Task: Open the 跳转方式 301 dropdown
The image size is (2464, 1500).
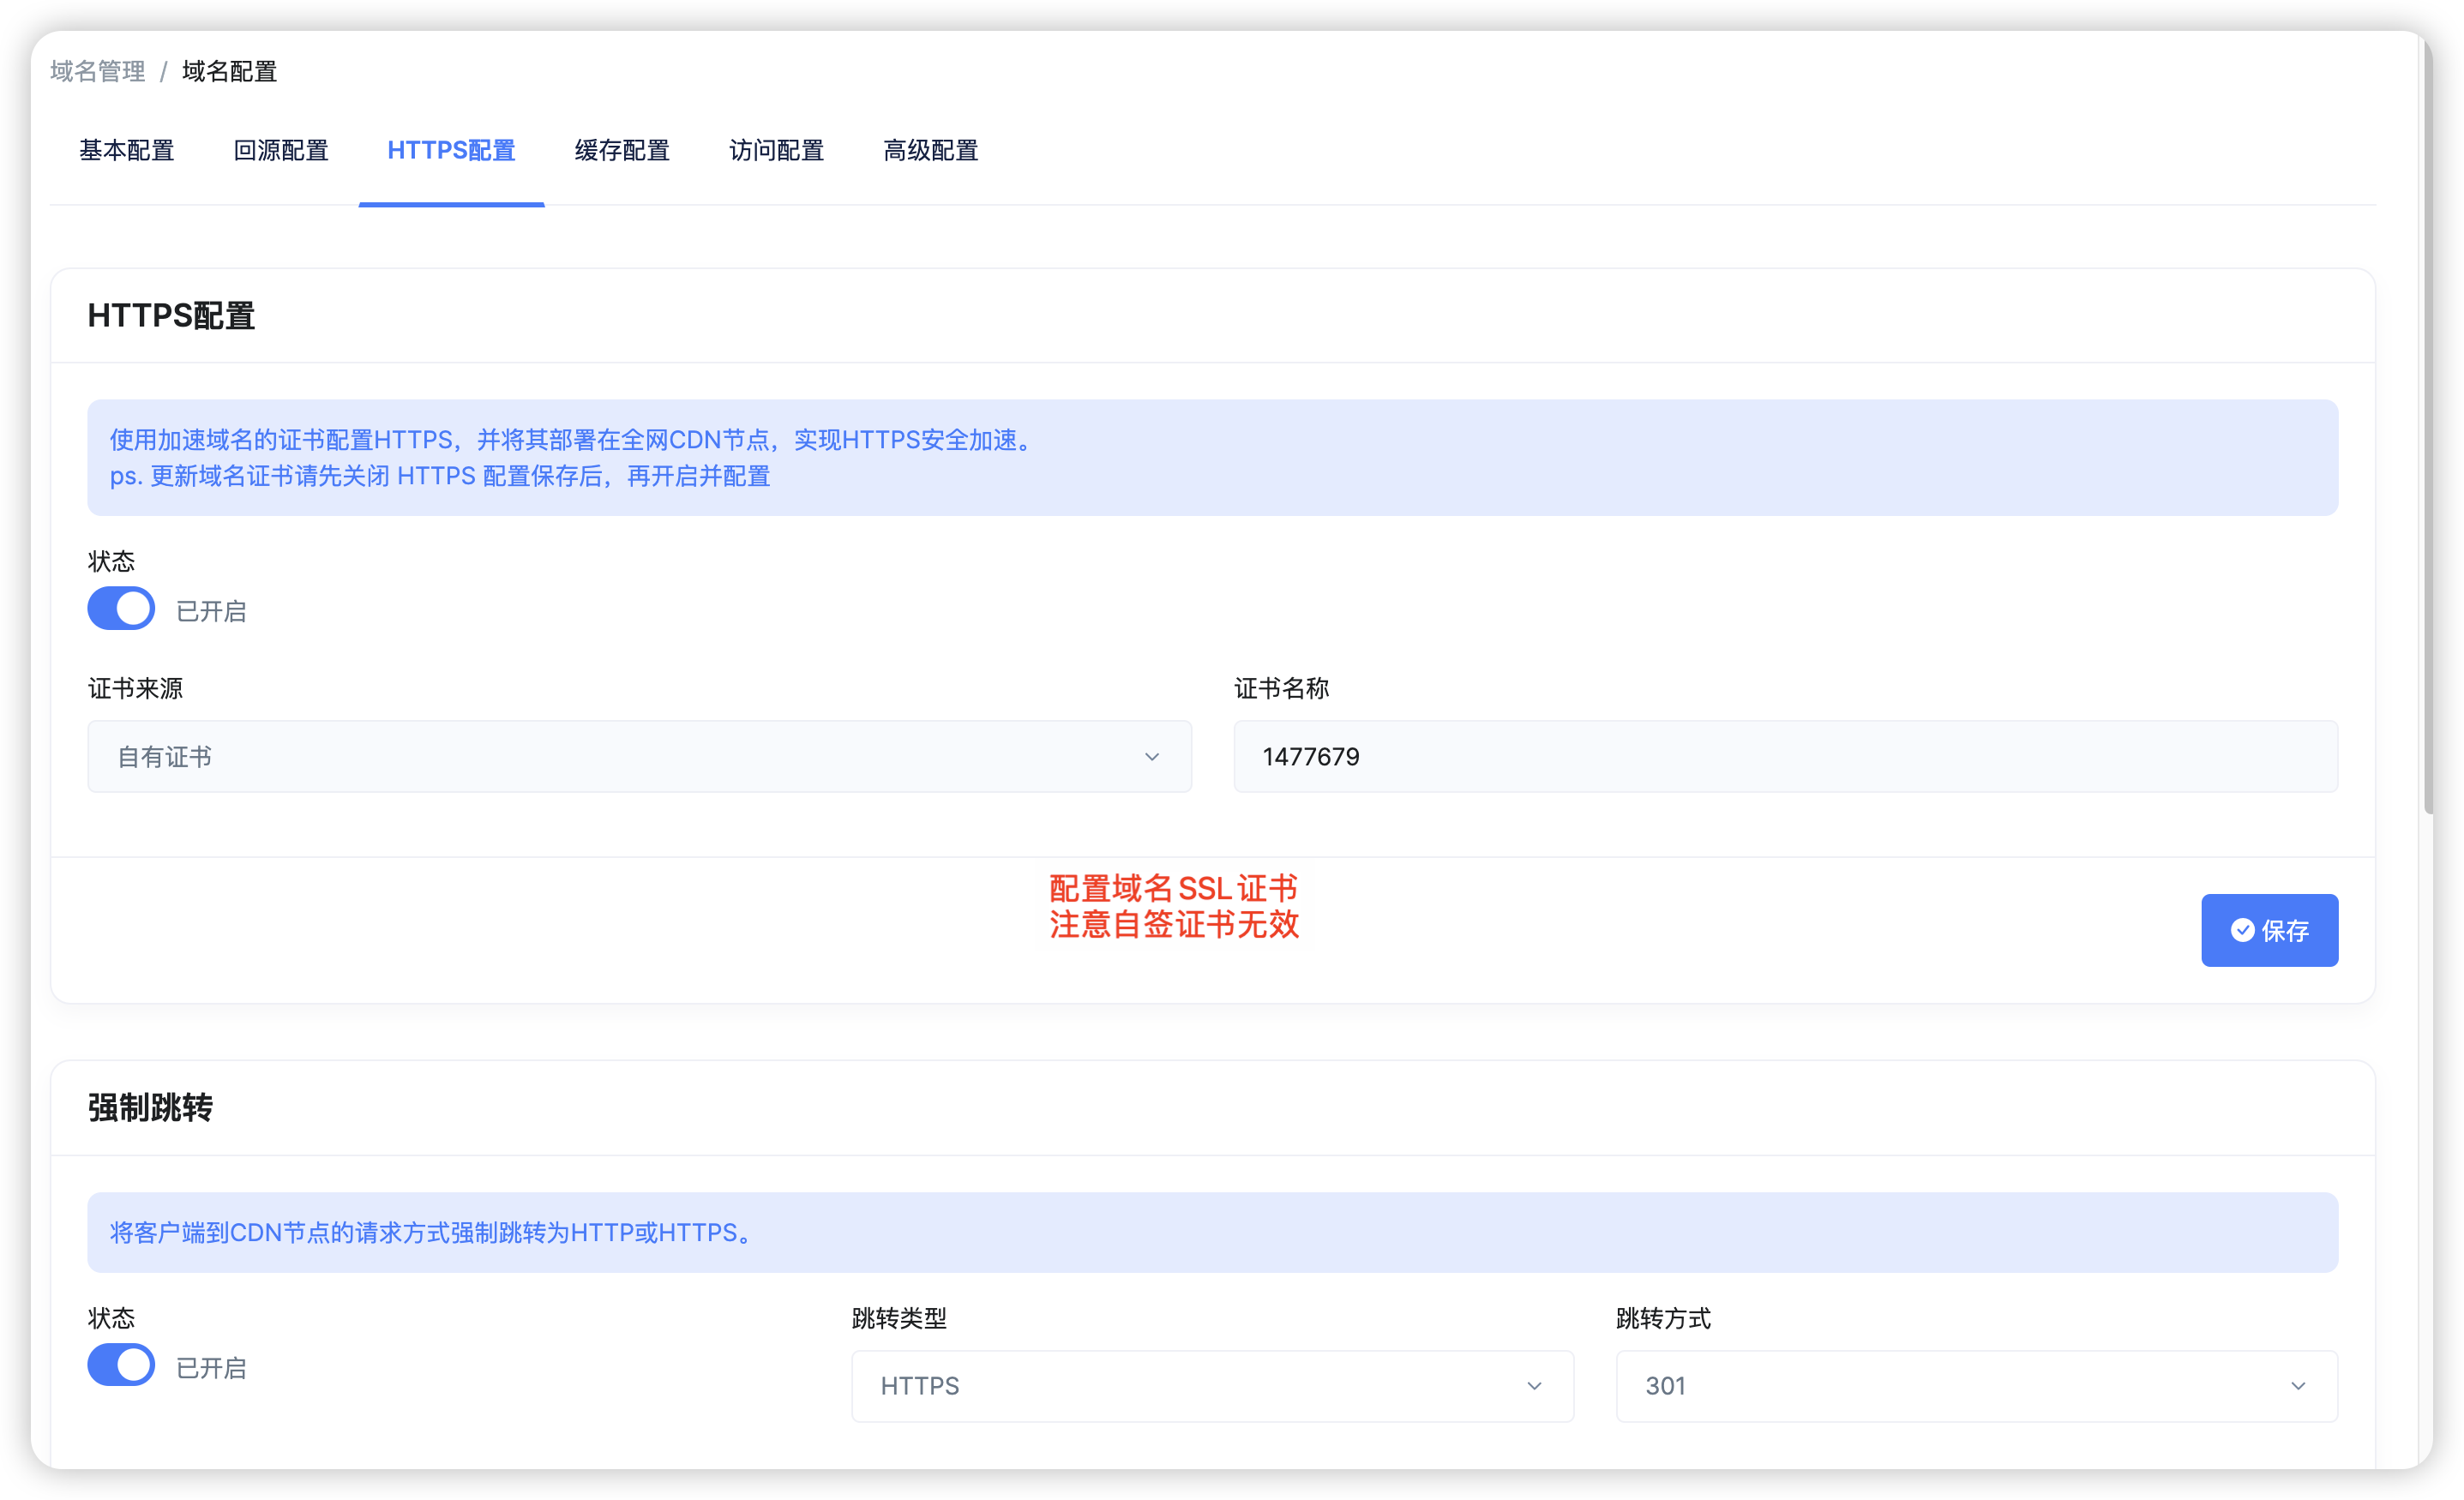Action: tap(1975, 1386)
